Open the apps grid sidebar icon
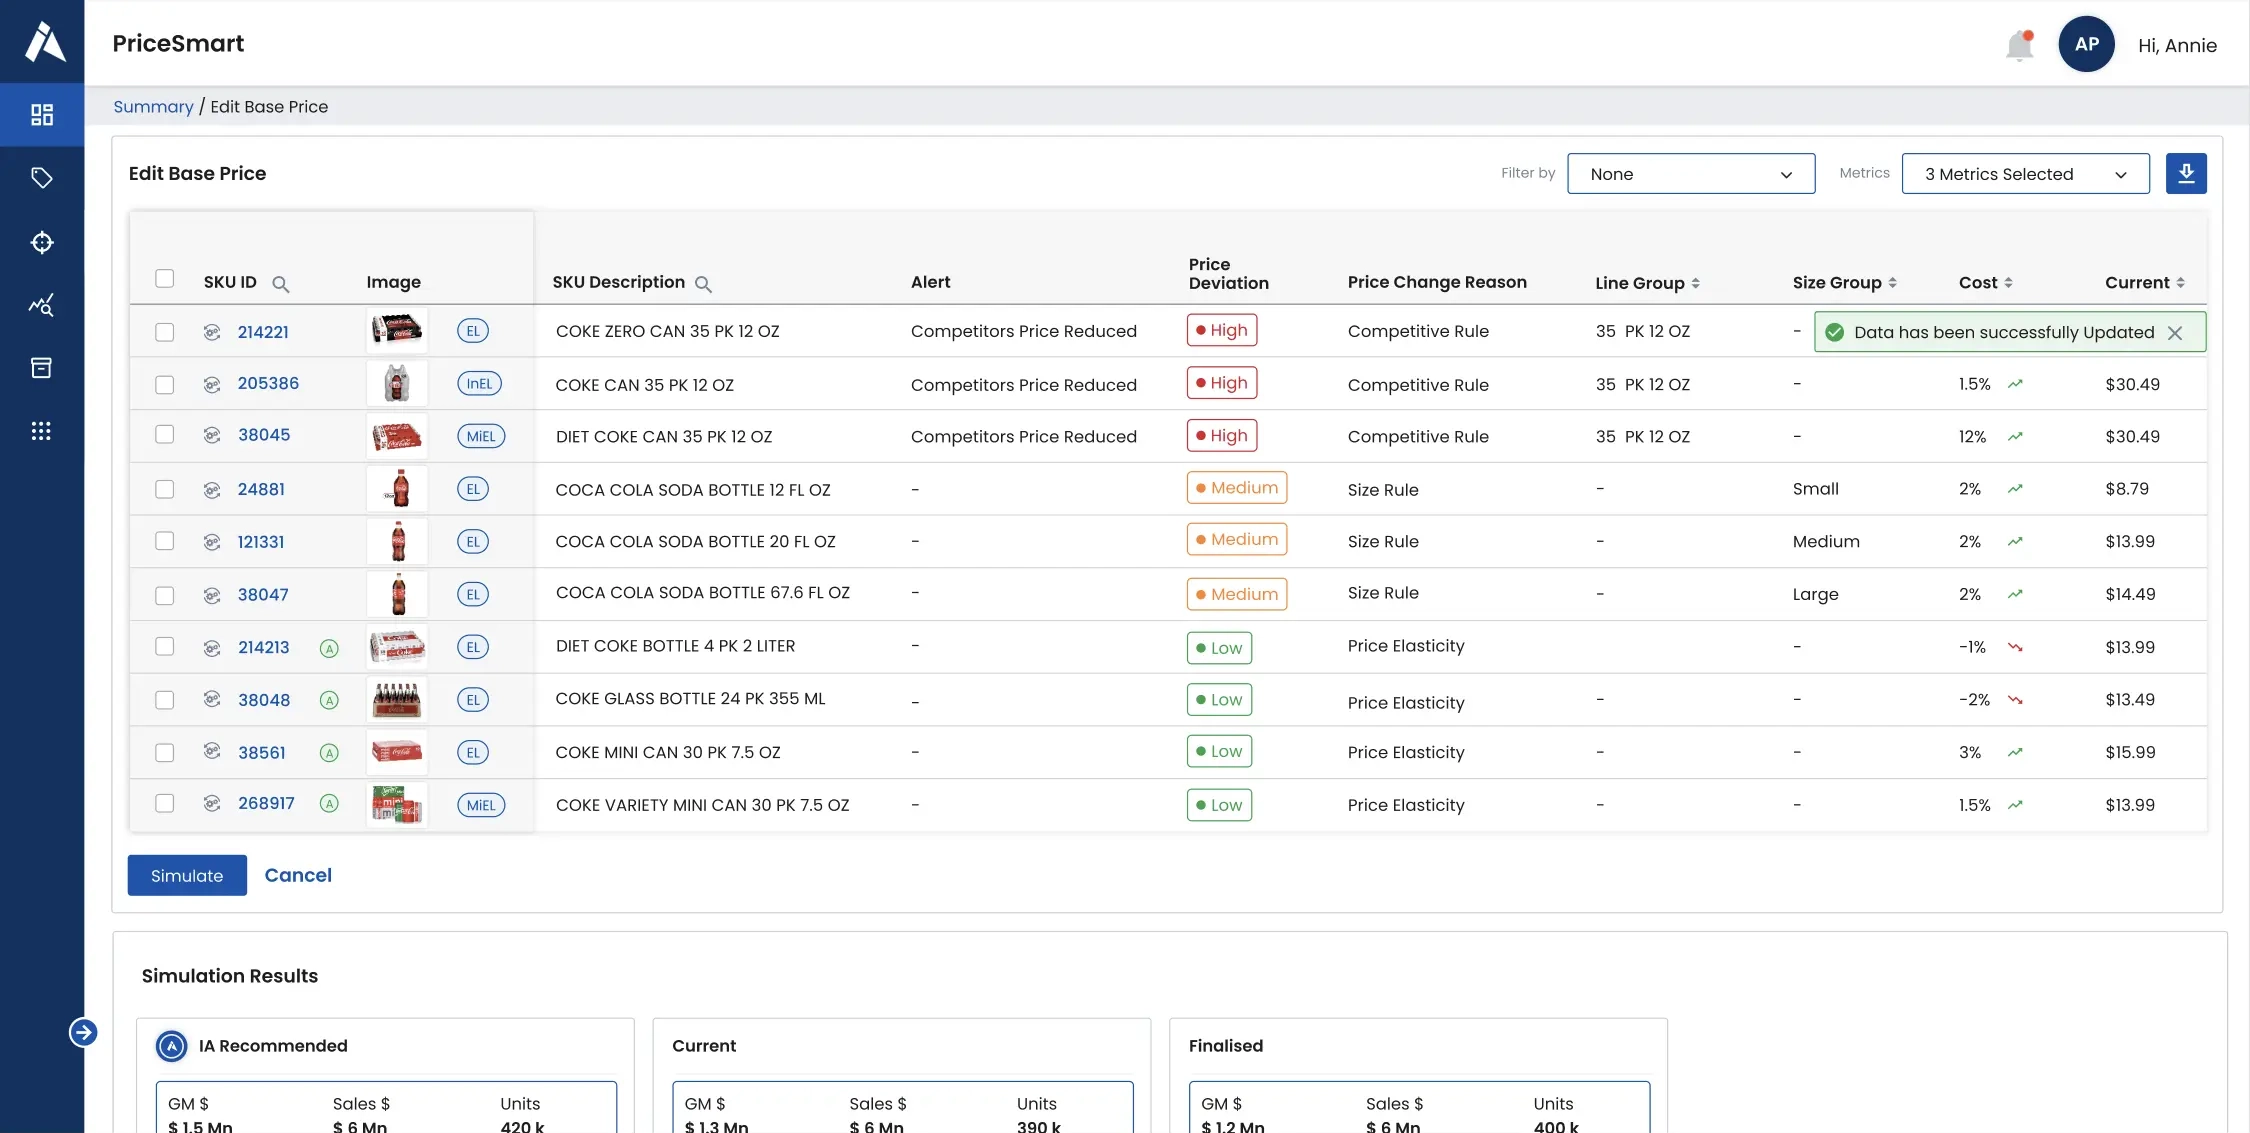This screenshot has width=2250, height=1133. pos(42,431)
